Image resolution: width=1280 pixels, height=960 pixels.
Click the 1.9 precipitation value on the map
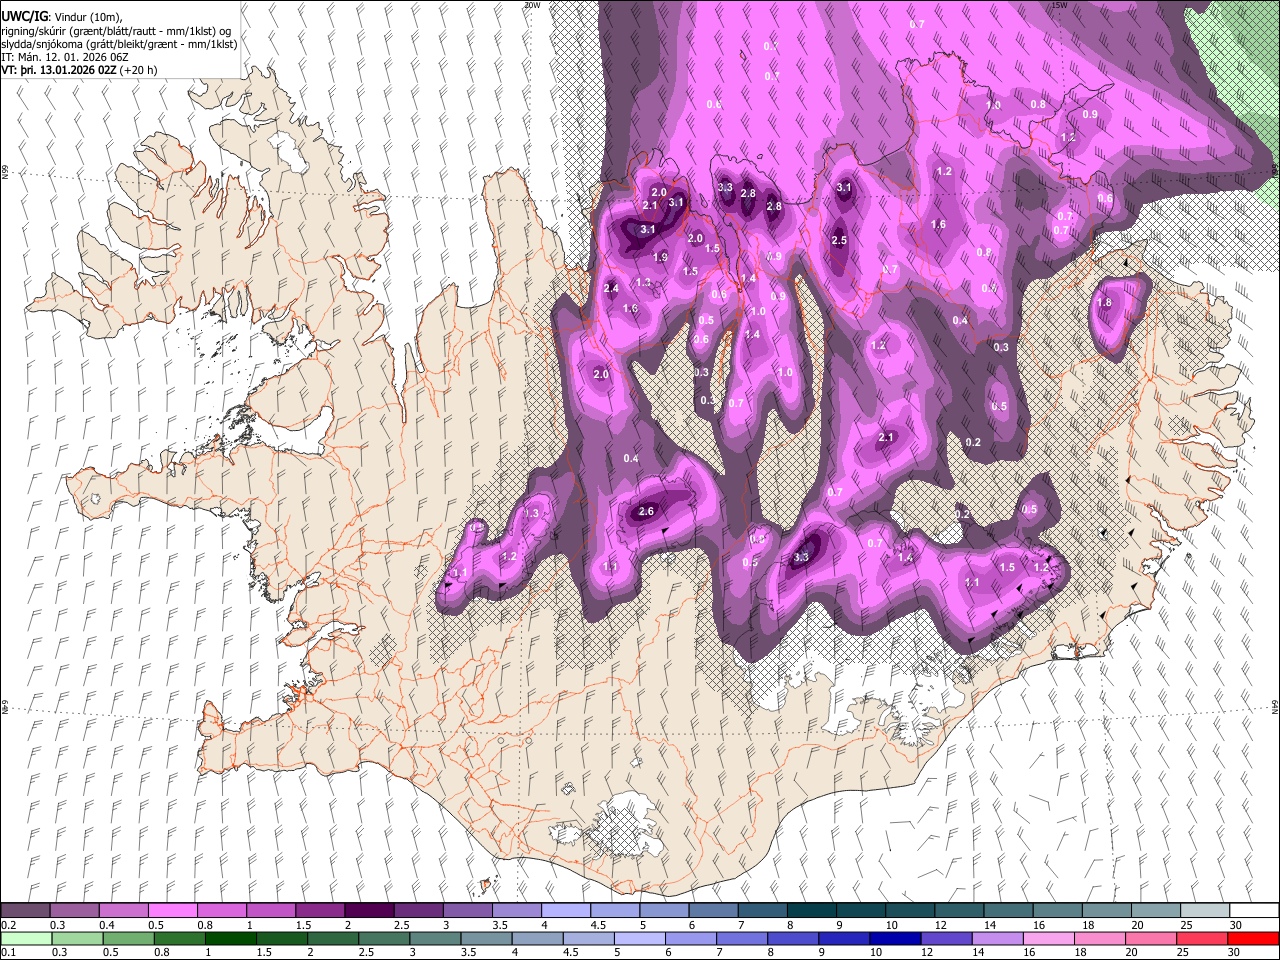tap(660, 258)
